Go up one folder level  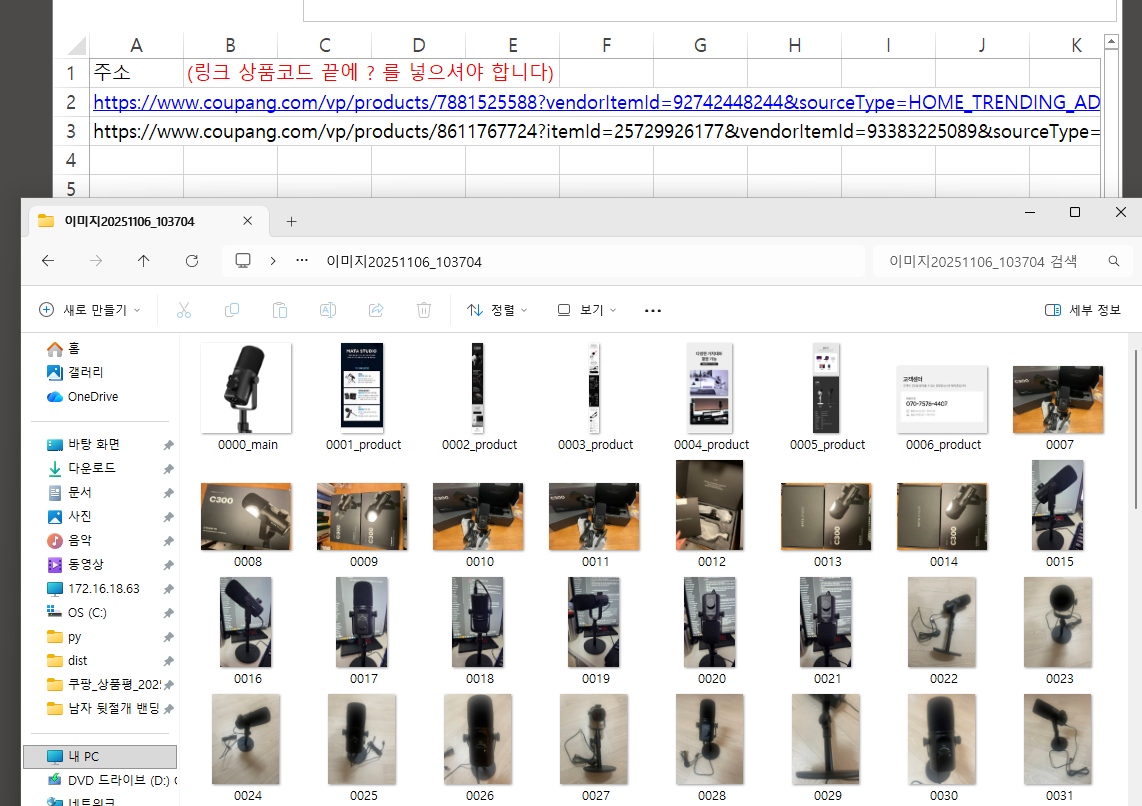coord(144,261)
